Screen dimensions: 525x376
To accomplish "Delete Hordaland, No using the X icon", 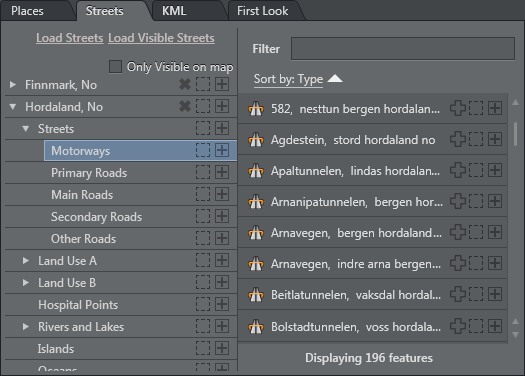I will click(185, 106).
